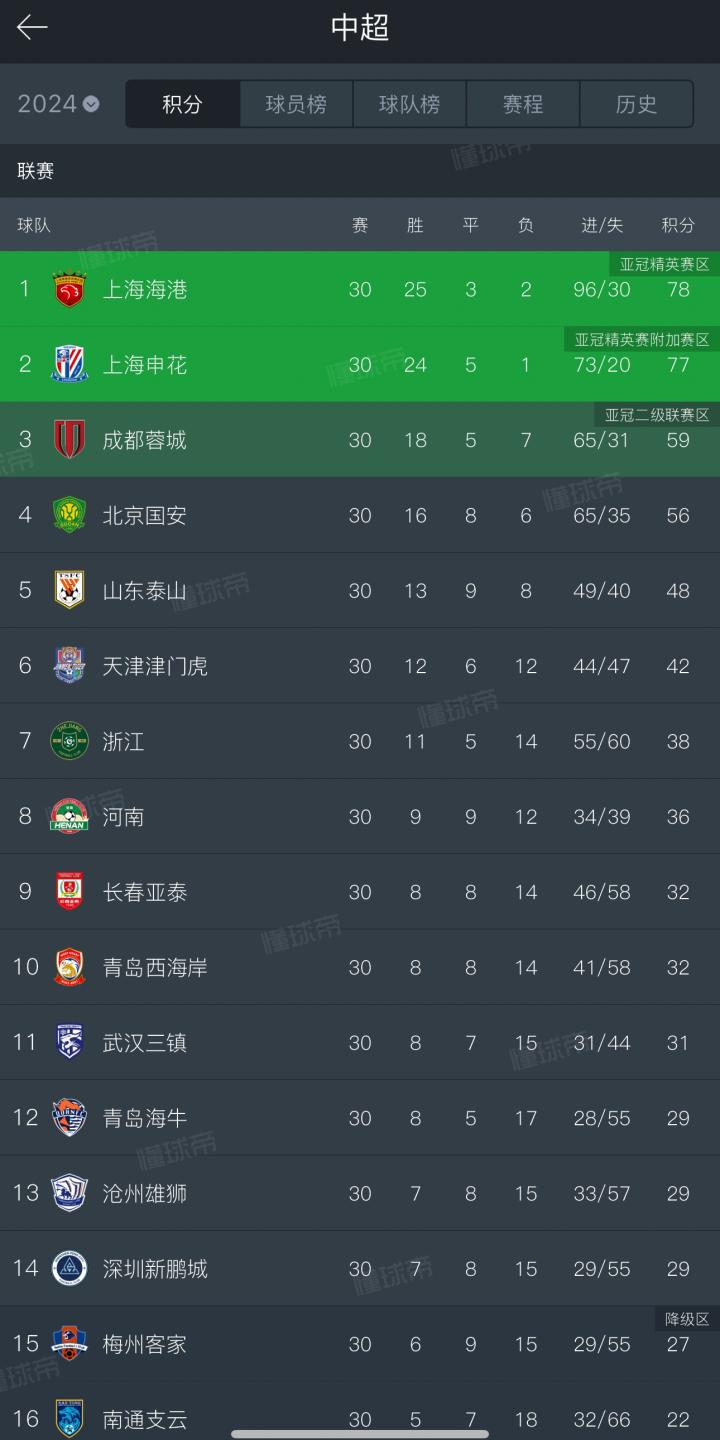Tap the 浙江 club crest
The height and width of the screenshot is (1440, 720).
[x=69, y=741]
